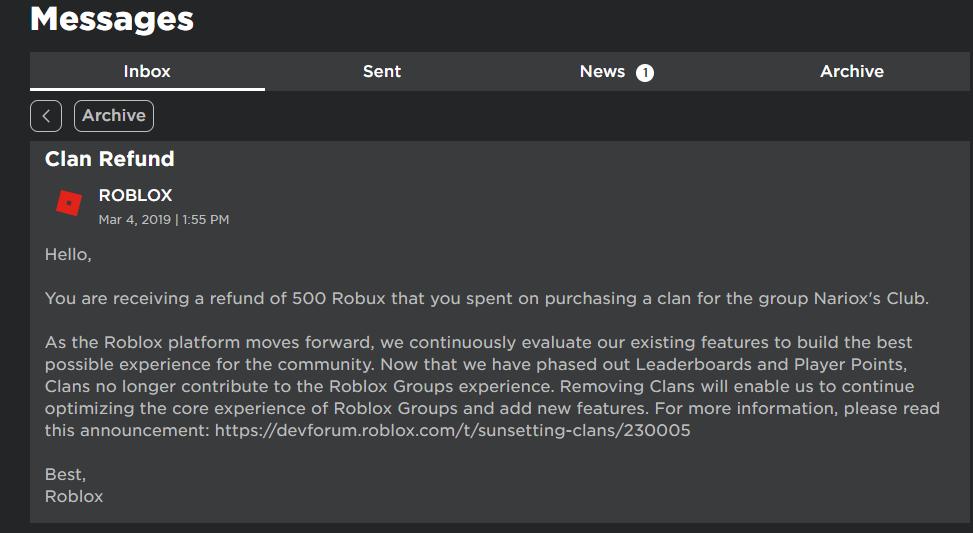973x533 pixels.
Task: Click the ROBLOX sender name
Action: click(x=135, y=195)
